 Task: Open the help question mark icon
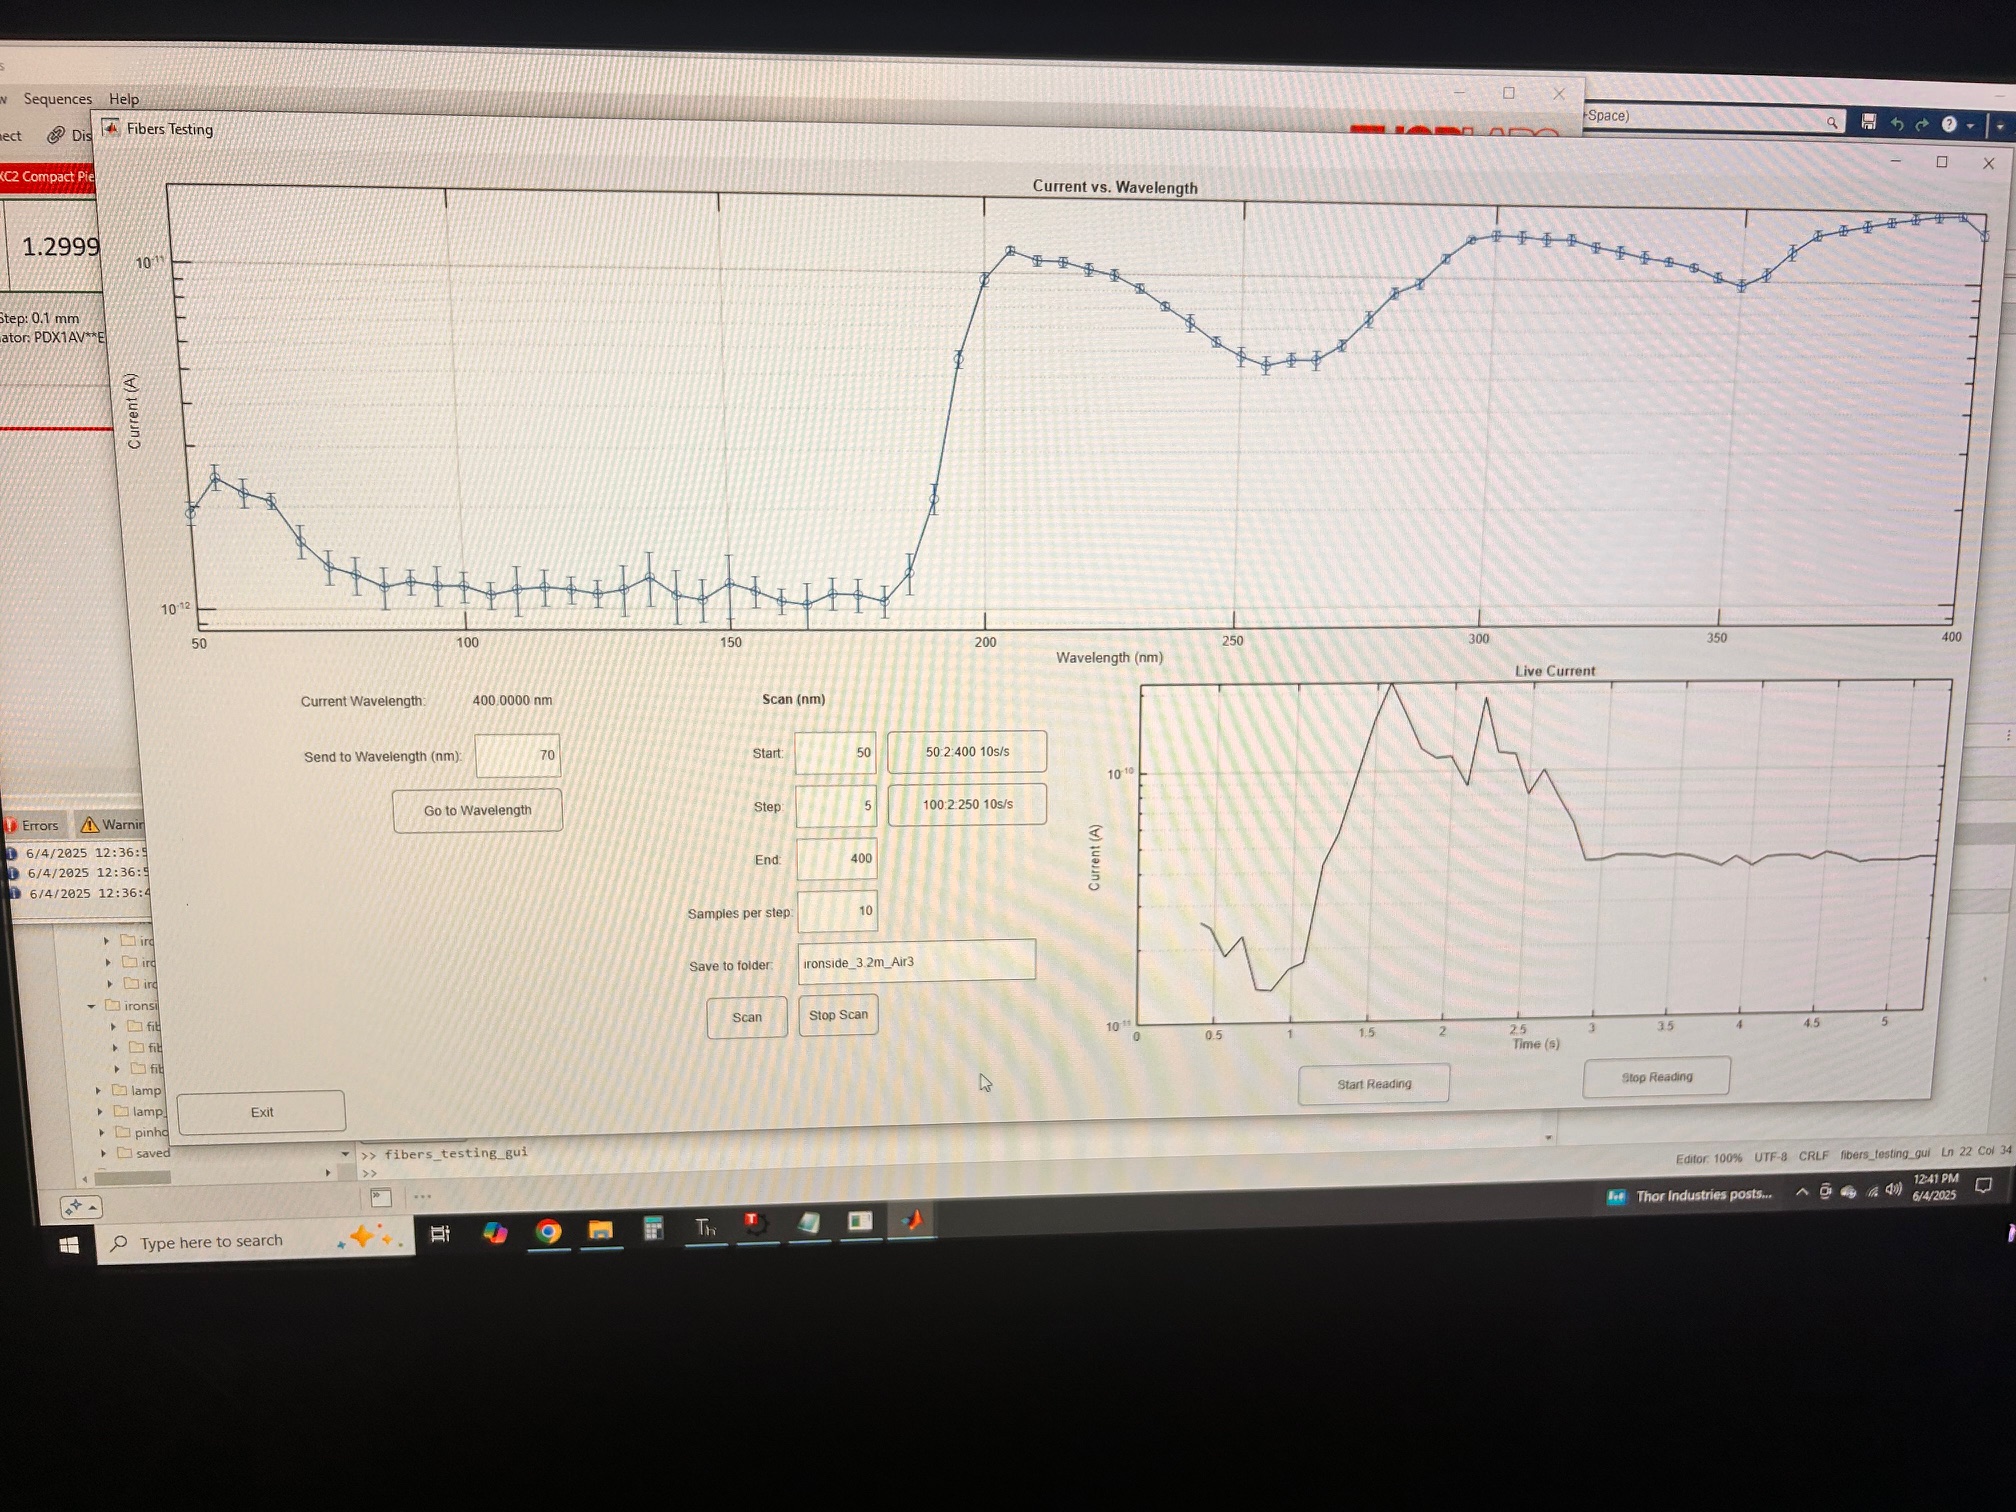(1948, 125)
